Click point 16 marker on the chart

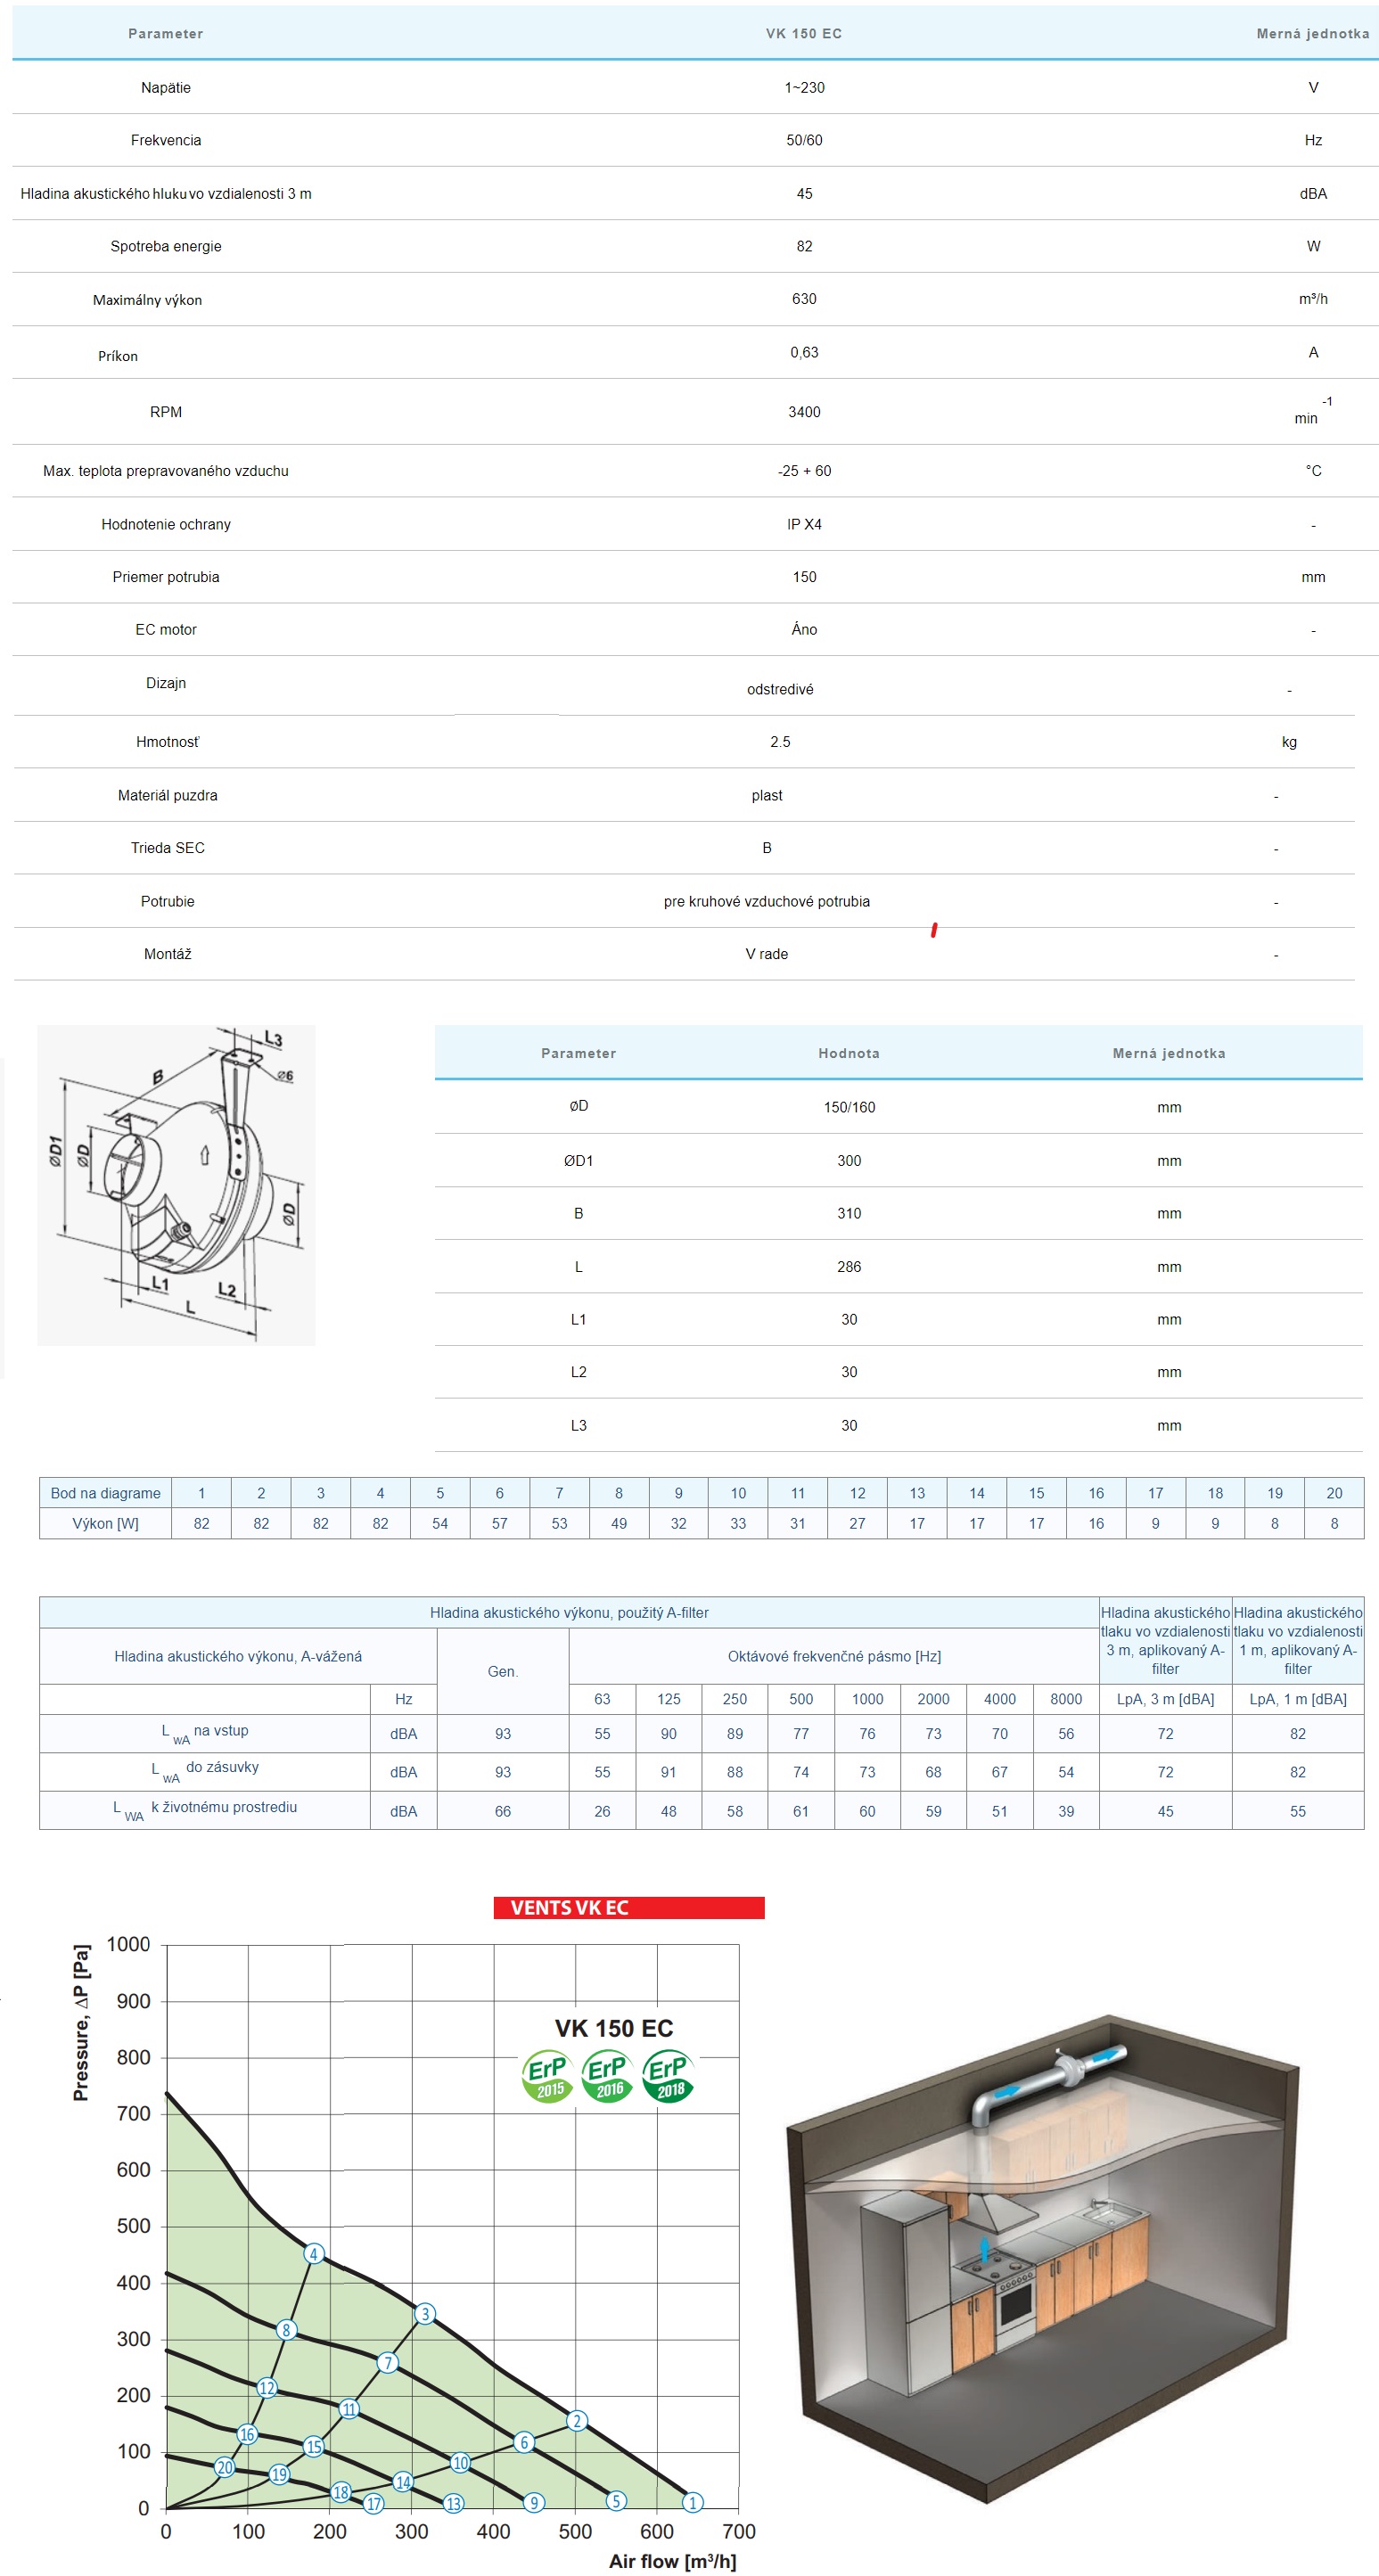(x=247, y=2434)
